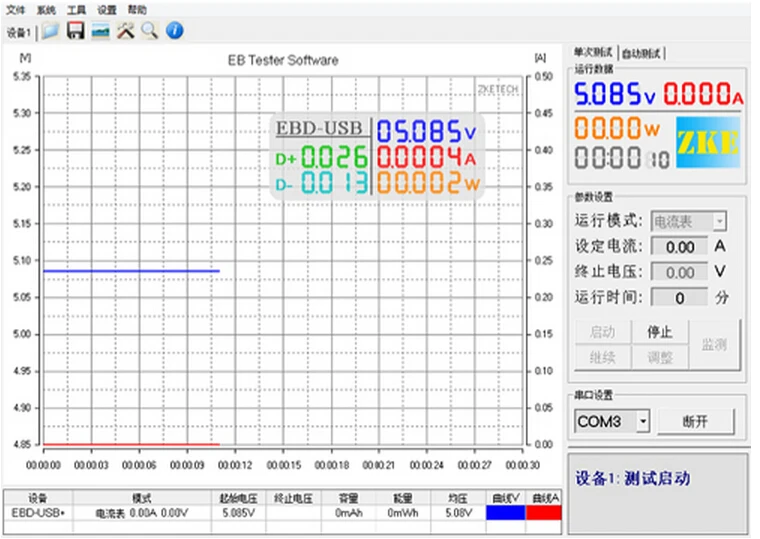Open settings via the hammer and wrench icon
Screen dimensions: 760x539
pyautogui.click(x=126, y=31)
